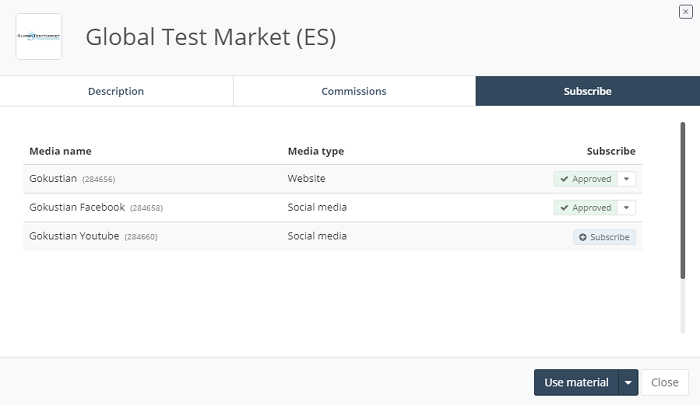The width and height of the screenshot is (700, 405).
Task: Click the Subscribe column header
Action: tap(611, 151)
